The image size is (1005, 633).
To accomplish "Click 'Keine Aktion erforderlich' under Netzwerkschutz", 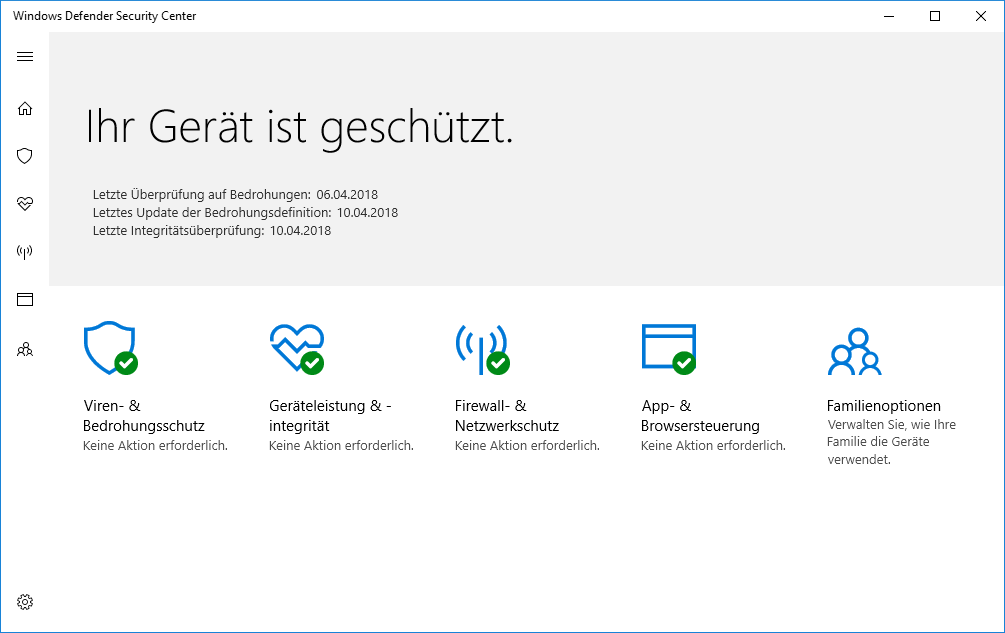I will tap(527, 445).
